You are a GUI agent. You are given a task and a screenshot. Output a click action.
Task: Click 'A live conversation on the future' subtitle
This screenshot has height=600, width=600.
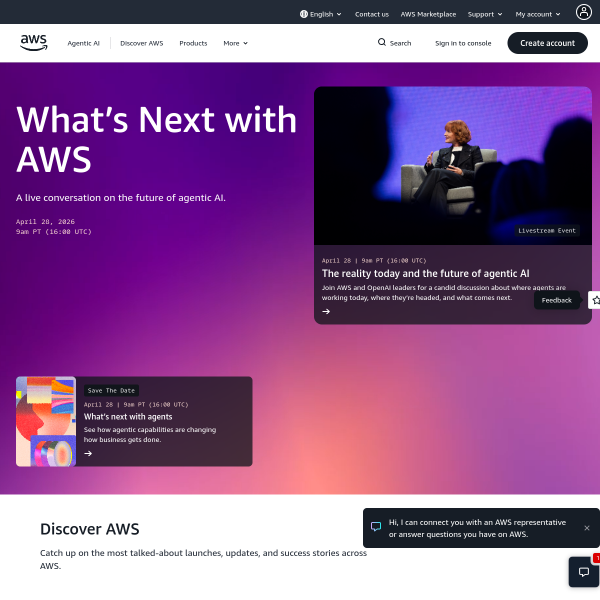[121, 197]
